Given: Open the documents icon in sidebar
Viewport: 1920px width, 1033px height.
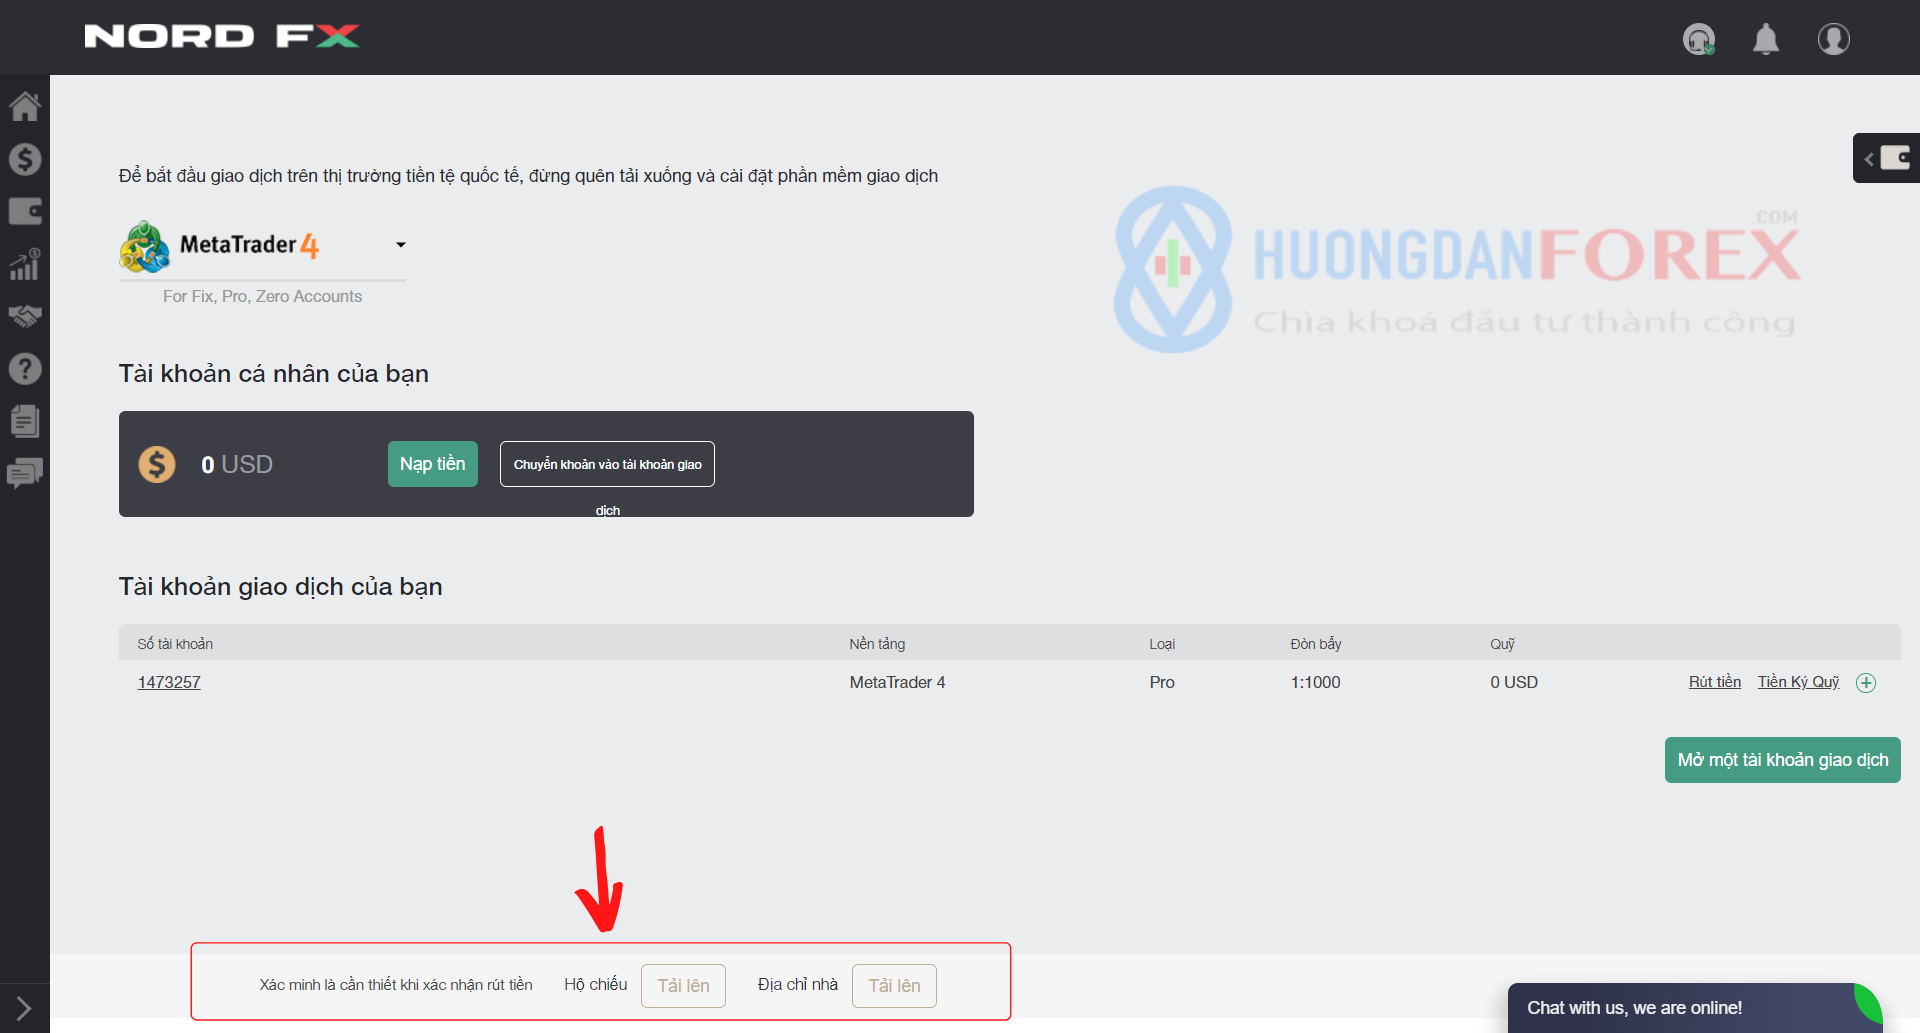Looking at the screenshot, I should pos(25,421).
